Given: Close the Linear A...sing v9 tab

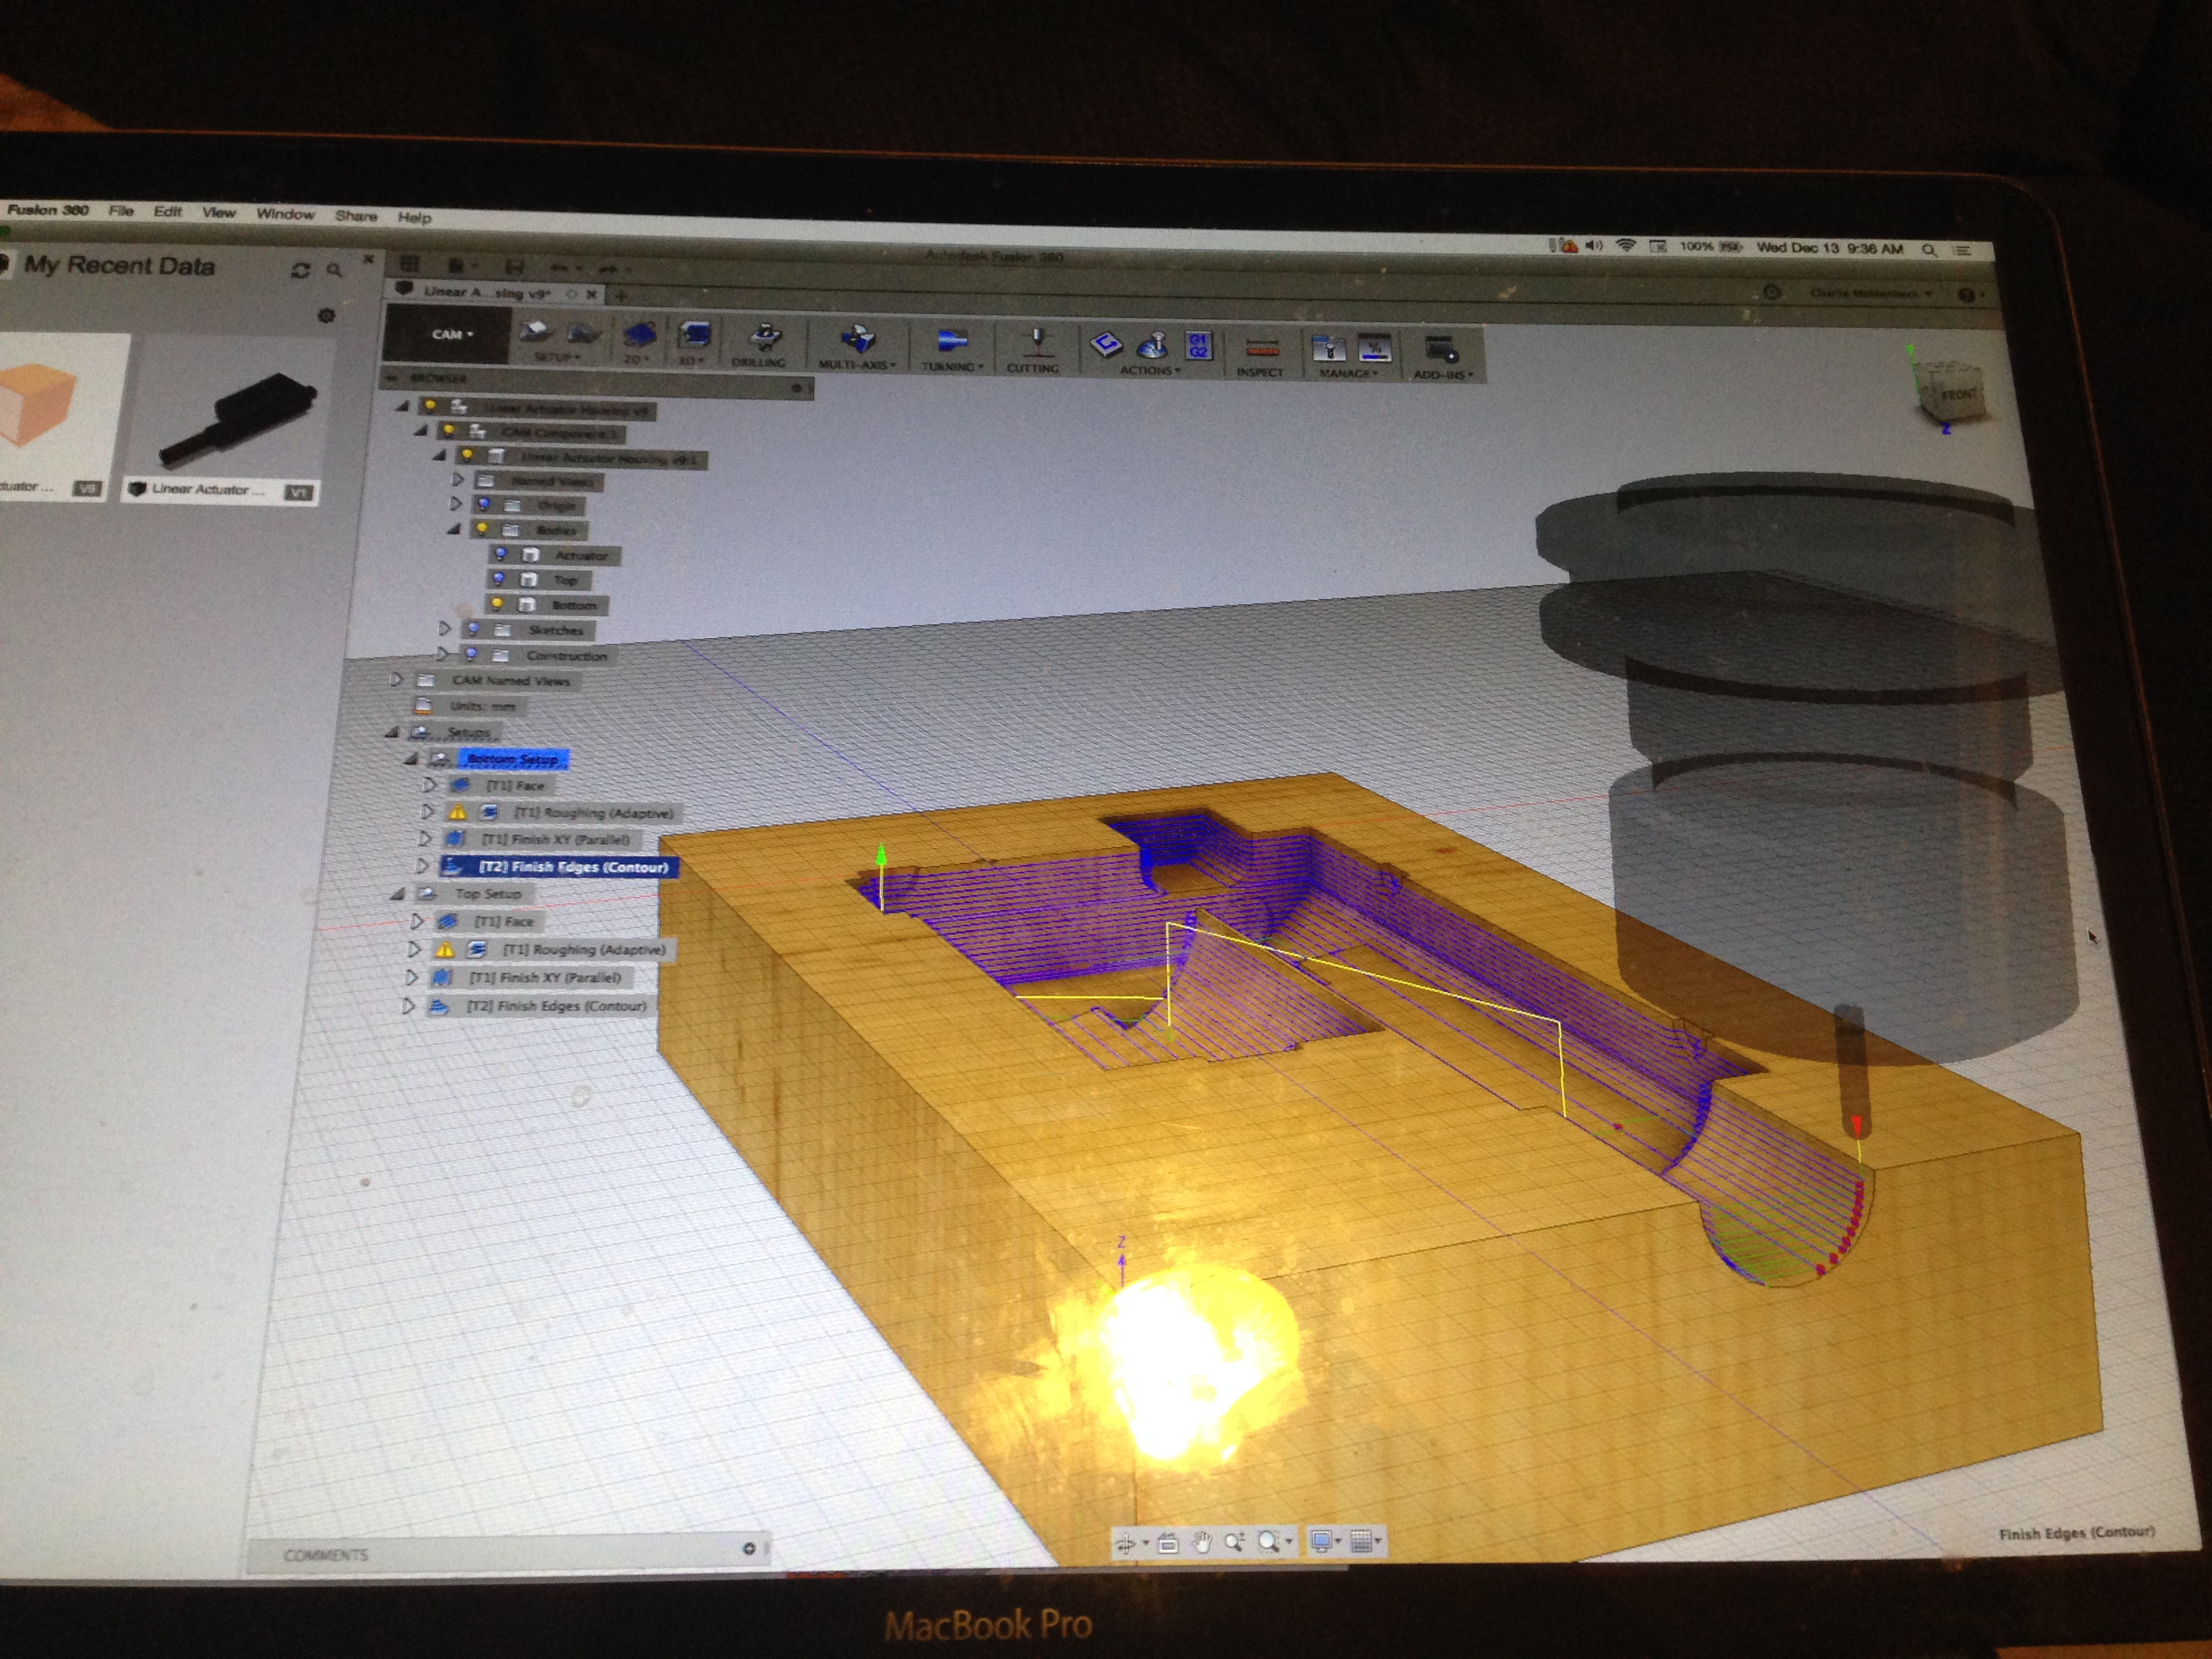Looking at the screenshot, I should point(591,294).
